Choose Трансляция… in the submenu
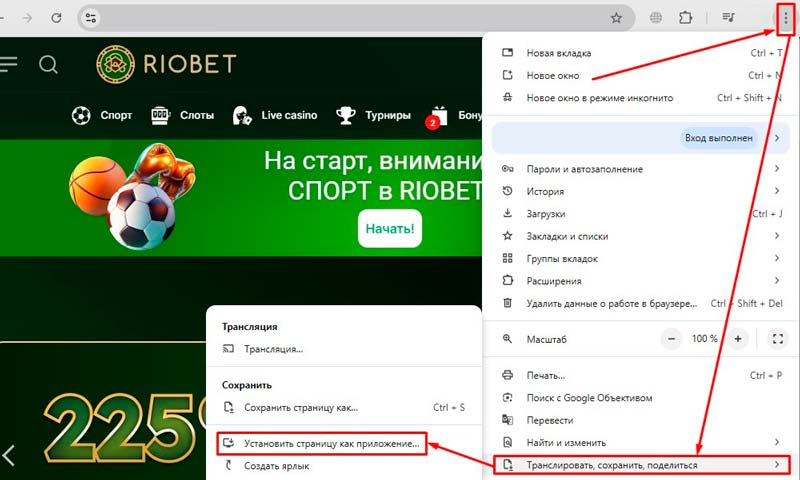The image size is (800, 480). point(344,349)
